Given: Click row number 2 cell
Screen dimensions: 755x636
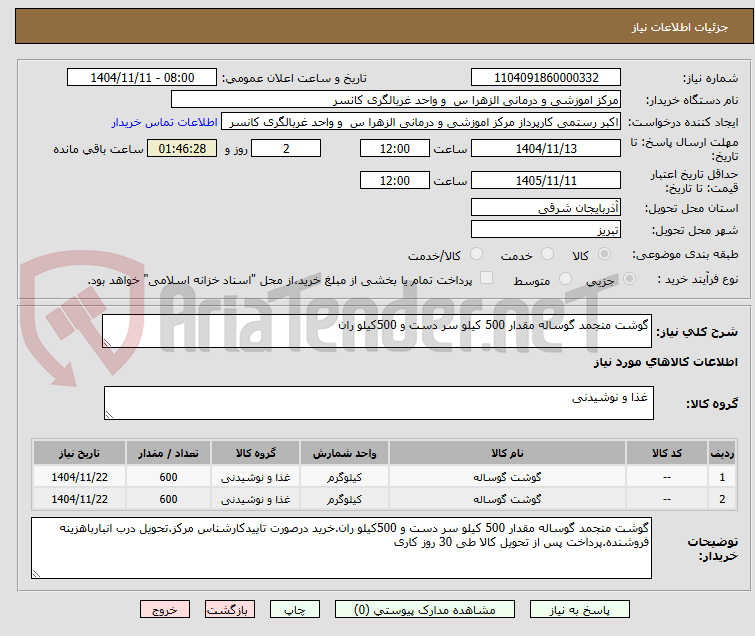Looking at the screenshot, I should [722, 499].
